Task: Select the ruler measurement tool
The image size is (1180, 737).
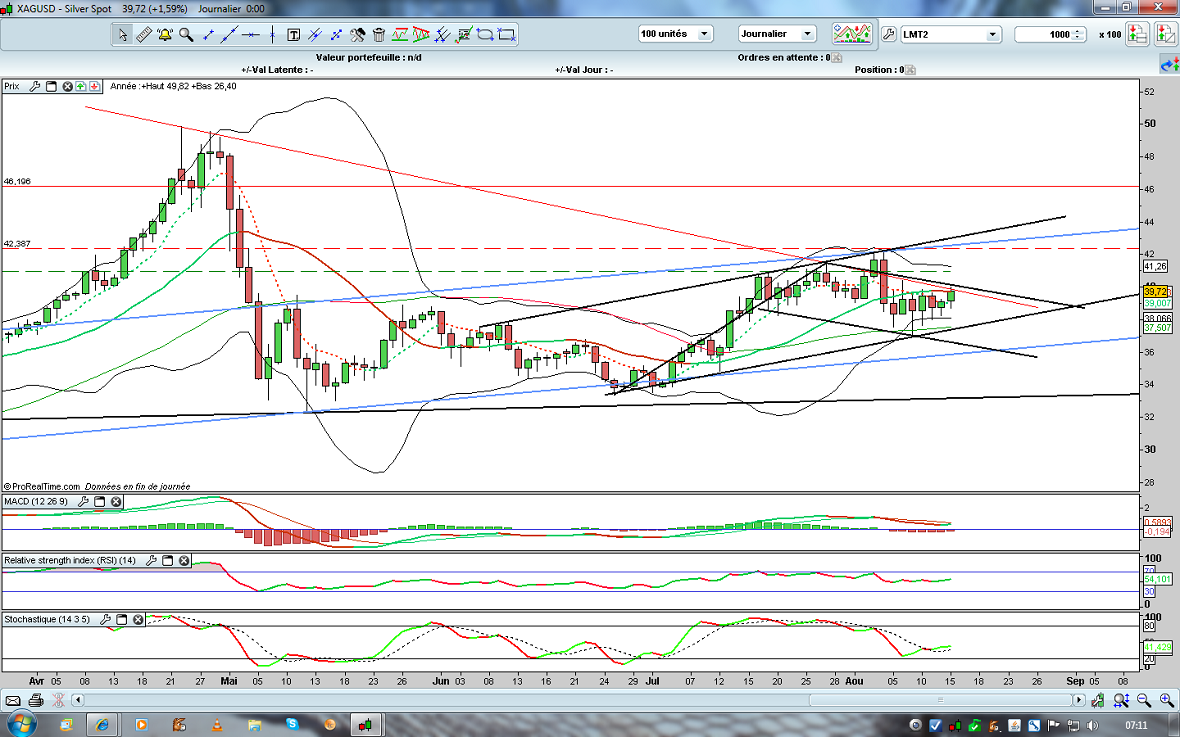Action: tap(143, 35)
